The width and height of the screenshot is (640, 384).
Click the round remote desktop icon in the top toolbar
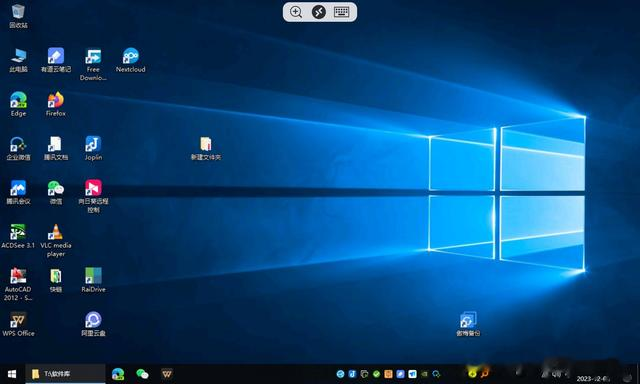pyautogui.click(x=319, y=12)
